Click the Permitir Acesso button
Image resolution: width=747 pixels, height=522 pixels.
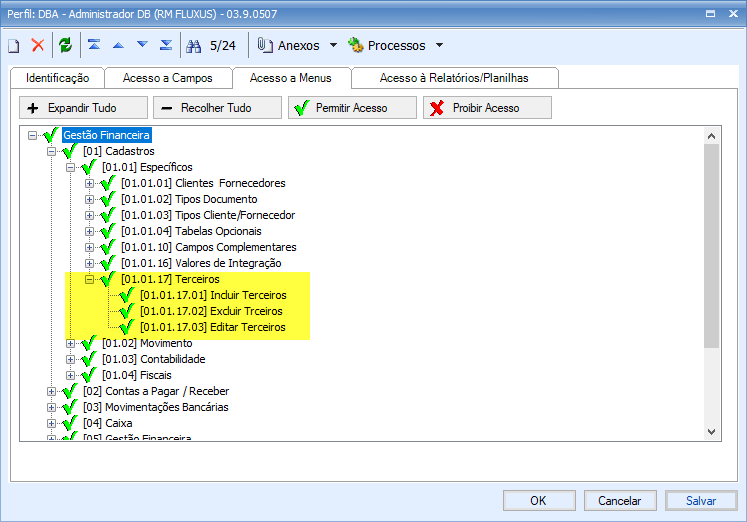352,108
